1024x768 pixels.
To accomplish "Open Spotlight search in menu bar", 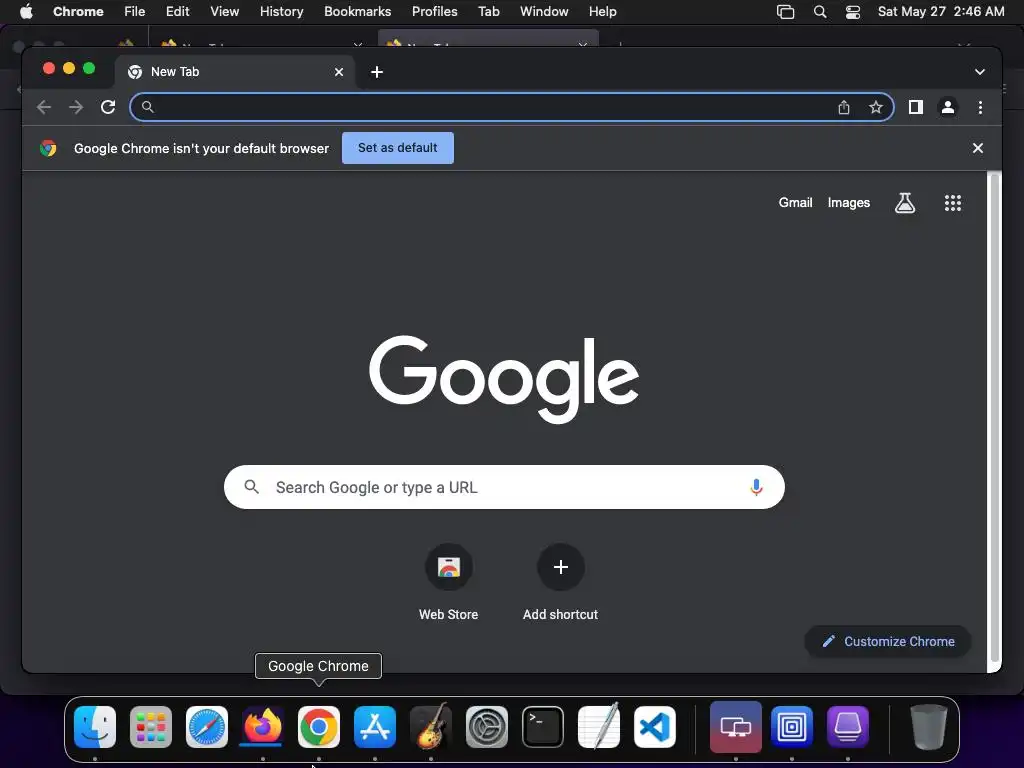I will (x=820, y=12).
